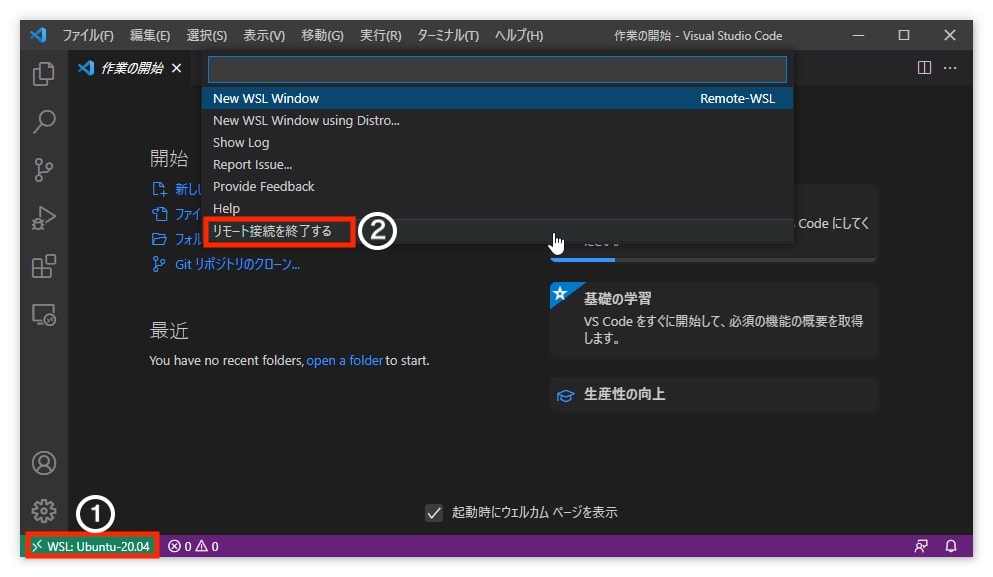The width and height of the screenshot is (993, 577).
Task: Click the feedback icon in status bar
Action: point(921,546)
